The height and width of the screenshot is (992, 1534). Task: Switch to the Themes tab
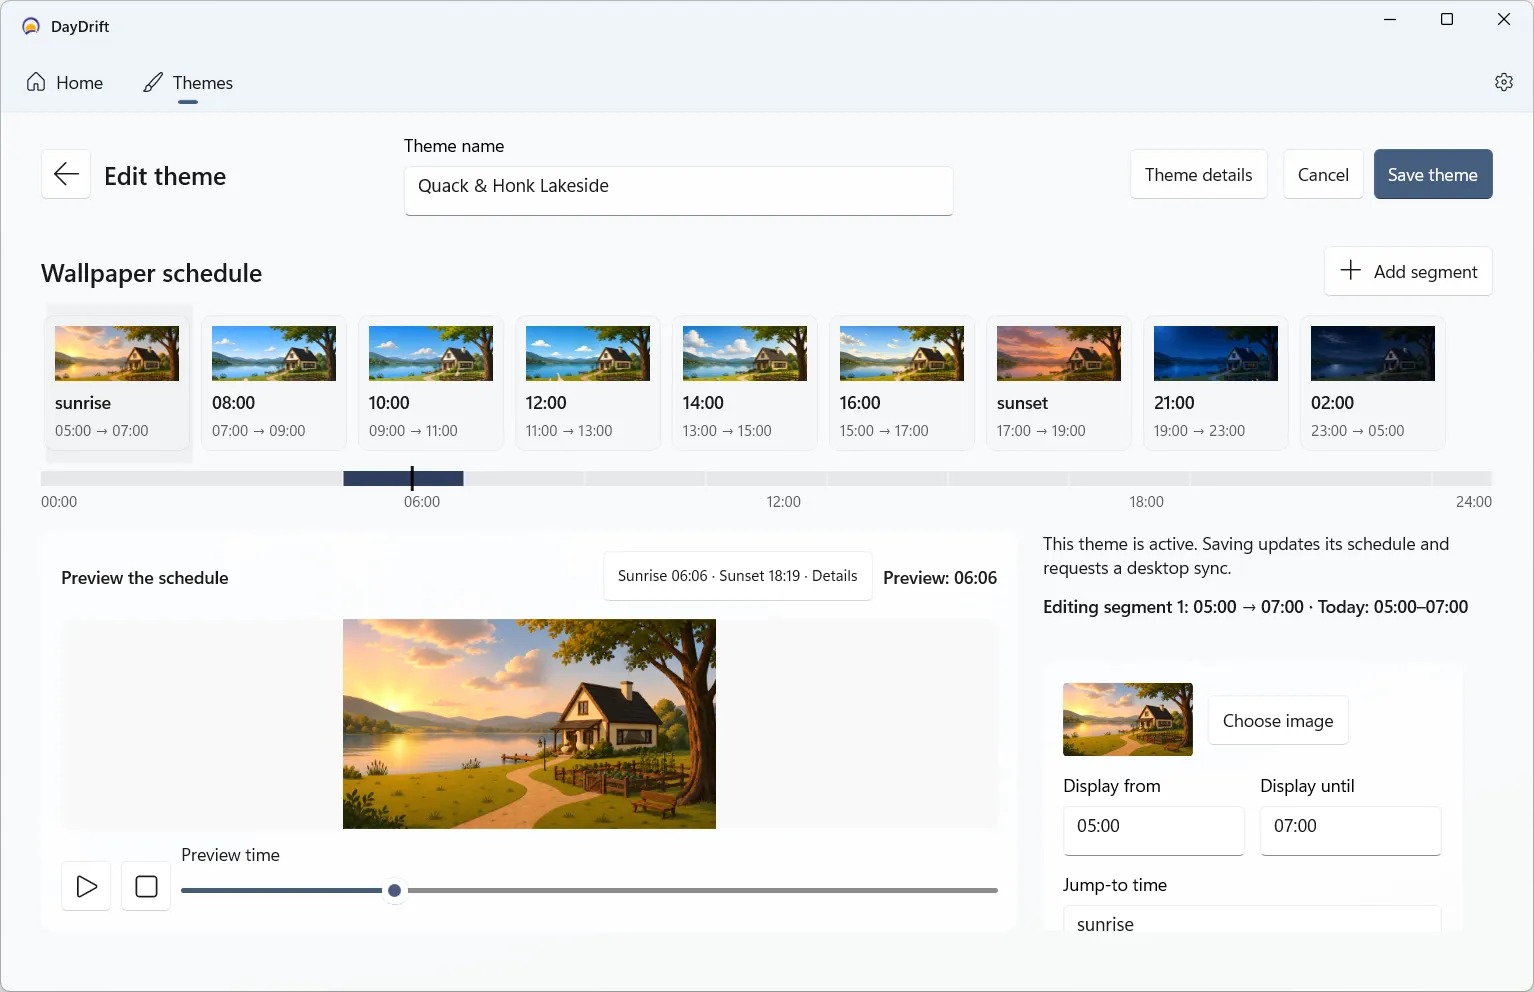[x=188, y=83]
